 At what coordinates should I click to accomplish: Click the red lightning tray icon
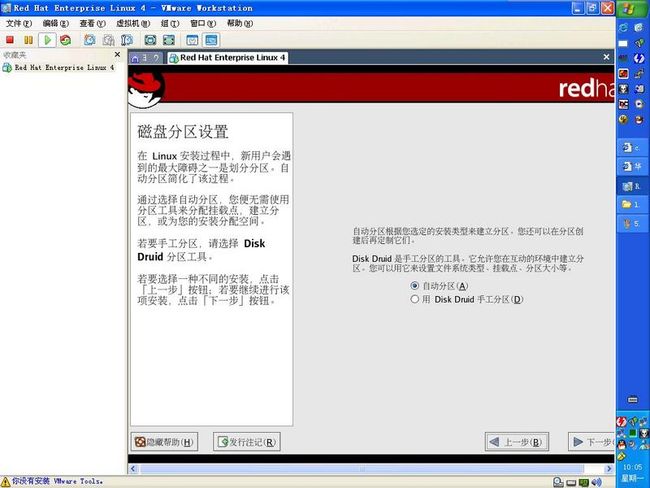(x=621, y=422)
